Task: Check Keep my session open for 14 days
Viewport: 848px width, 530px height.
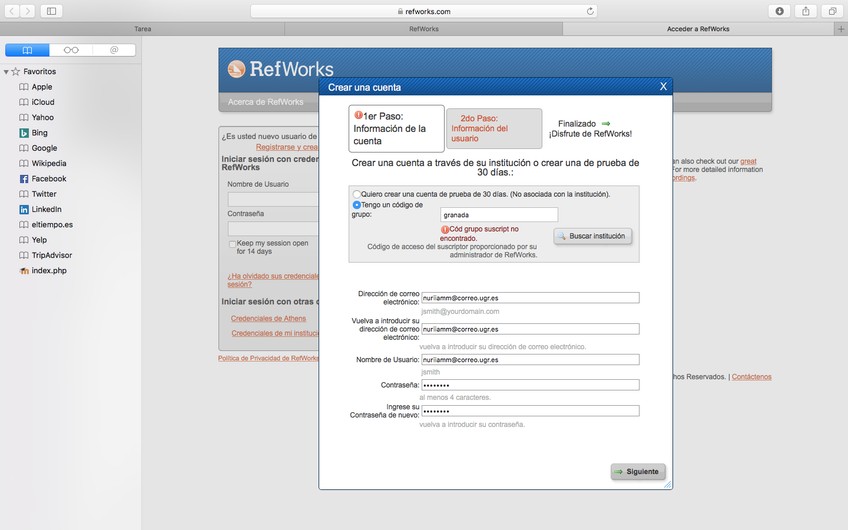Action: [x=232, y=243]
